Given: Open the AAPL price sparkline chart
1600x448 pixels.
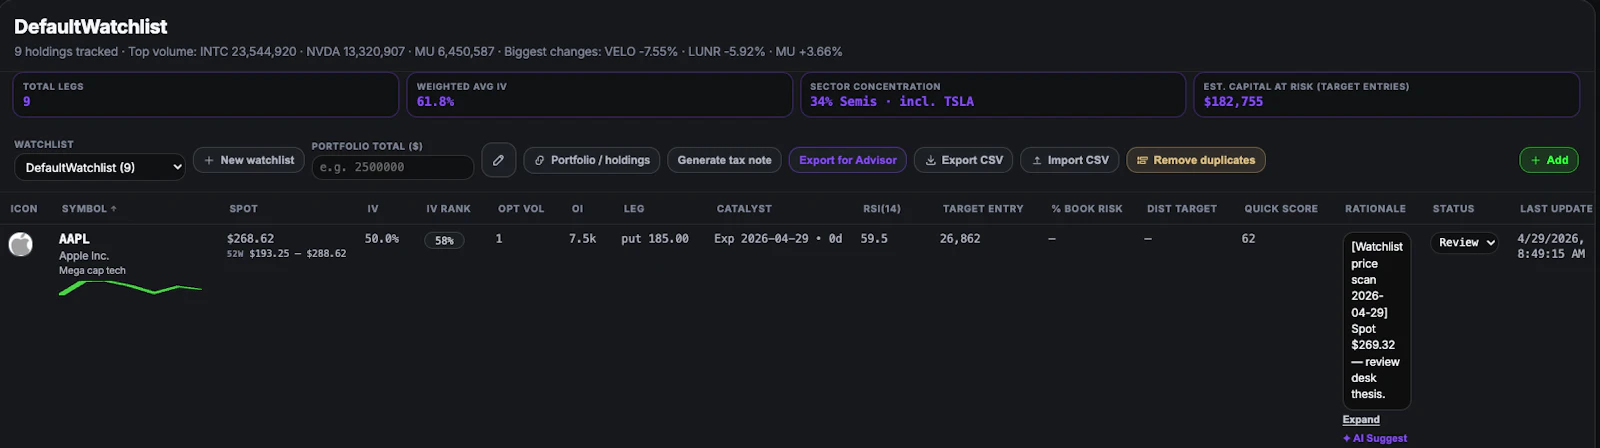Looking at the screenshot, I should pos(130,288).
